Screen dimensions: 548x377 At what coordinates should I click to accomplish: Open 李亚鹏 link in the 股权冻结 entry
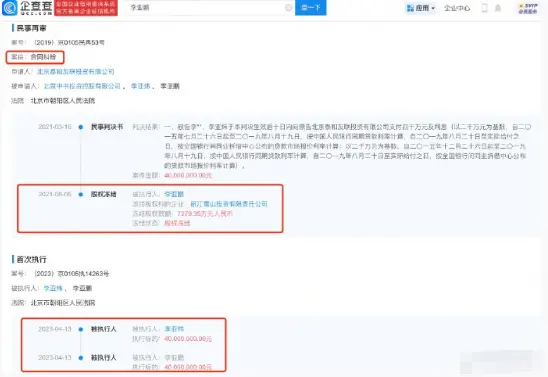(174, 194)
